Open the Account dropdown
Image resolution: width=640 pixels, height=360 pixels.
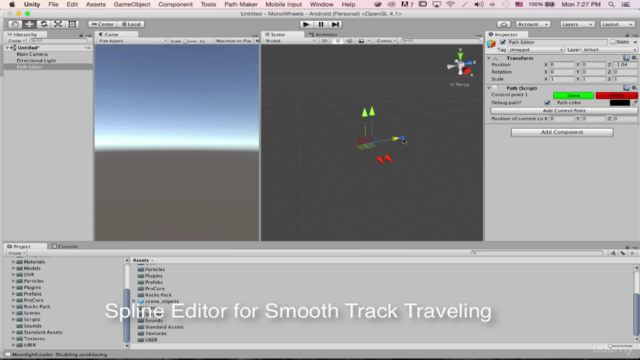coord(533,24)
